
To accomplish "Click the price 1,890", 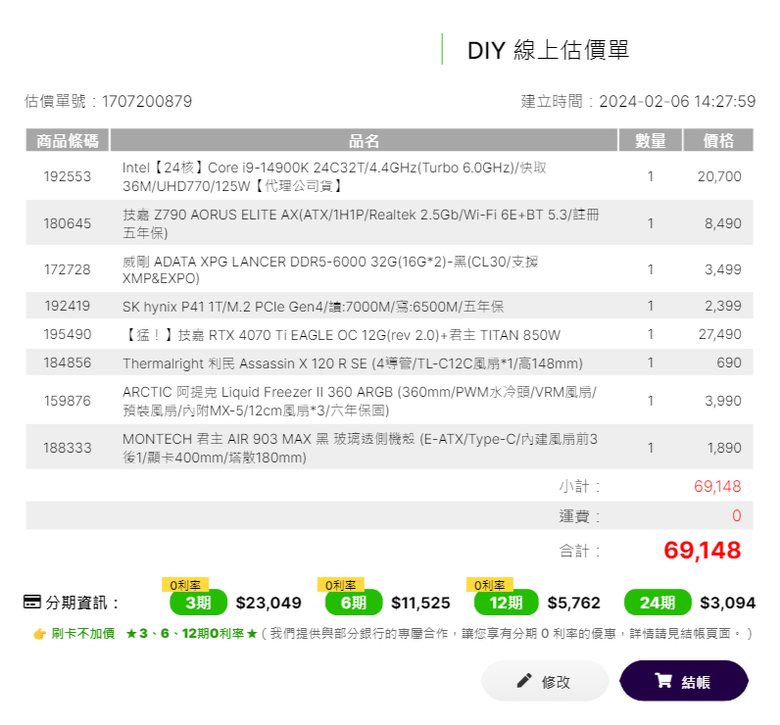I will [x=724, y=448].
